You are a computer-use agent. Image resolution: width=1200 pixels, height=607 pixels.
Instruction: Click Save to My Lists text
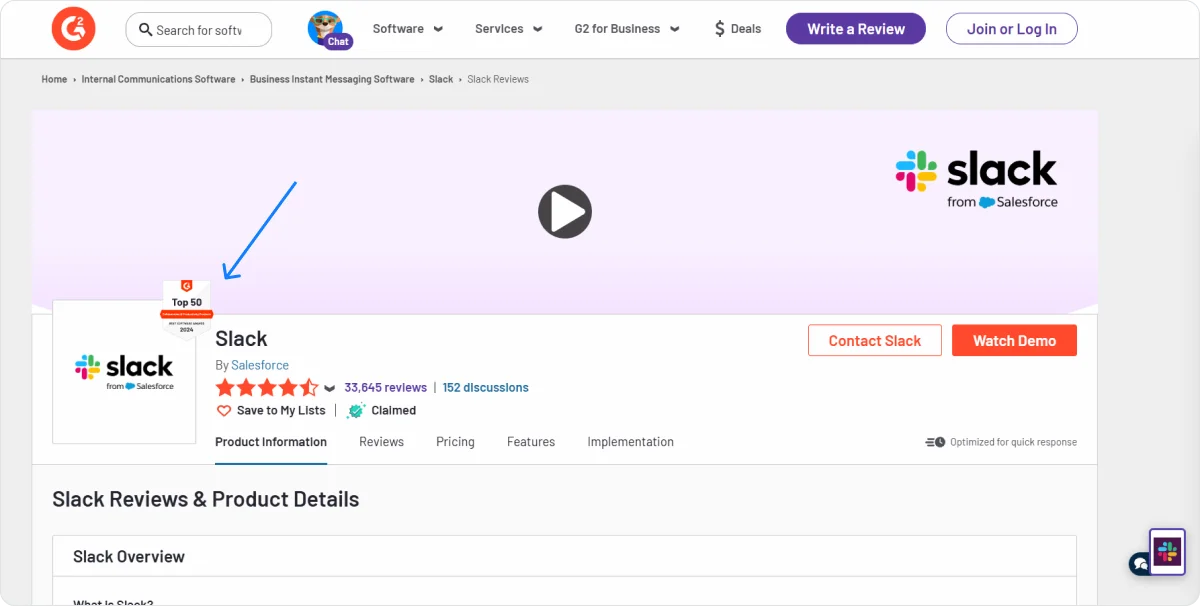(281, 411)
